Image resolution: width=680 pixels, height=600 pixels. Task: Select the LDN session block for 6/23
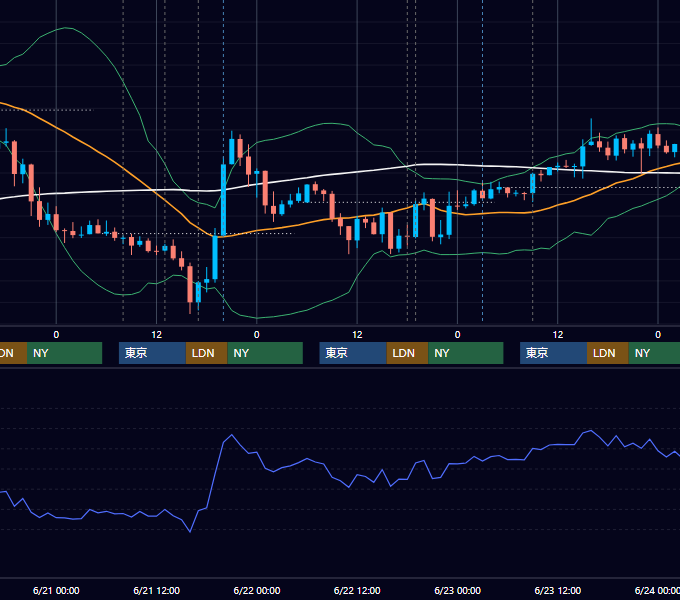coord(608,353)
